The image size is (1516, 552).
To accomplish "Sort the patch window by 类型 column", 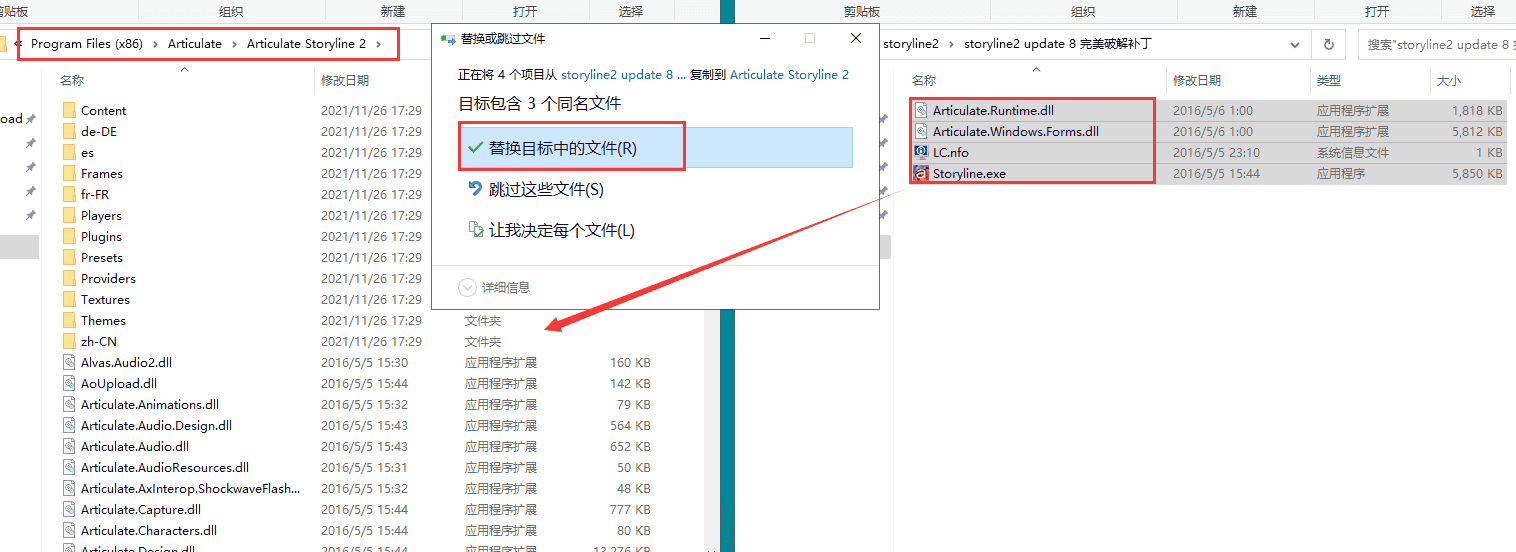I will point(1329,80).
